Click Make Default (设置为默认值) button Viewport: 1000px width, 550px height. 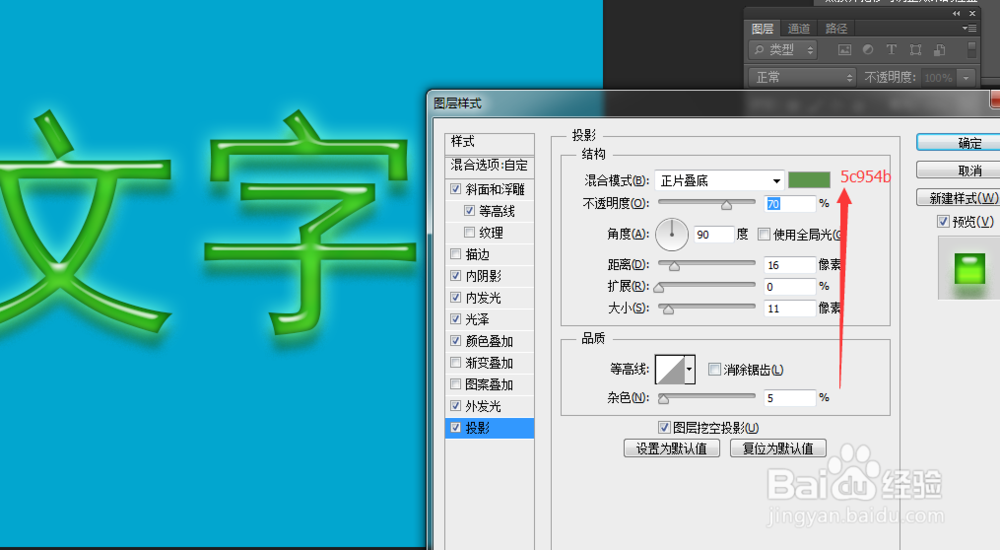pos(672,449)
